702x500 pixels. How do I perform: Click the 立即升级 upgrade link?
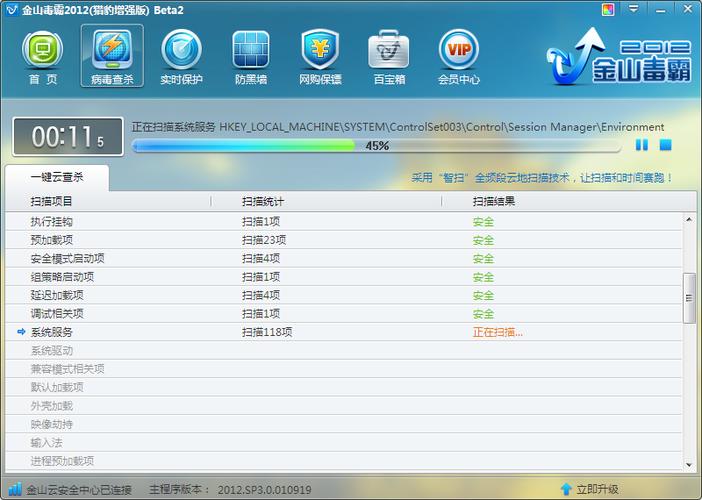coord(597,489)
